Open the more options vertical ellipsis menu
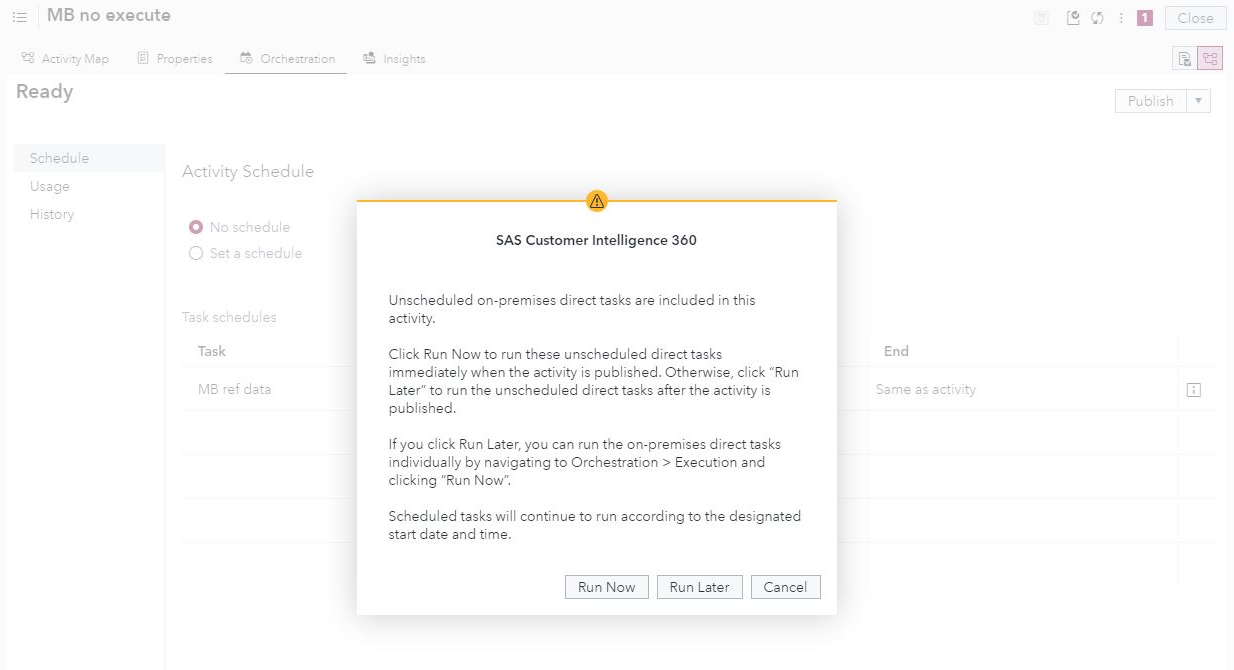Viewport: 1234px width, 670px height. coord(1121,17)
